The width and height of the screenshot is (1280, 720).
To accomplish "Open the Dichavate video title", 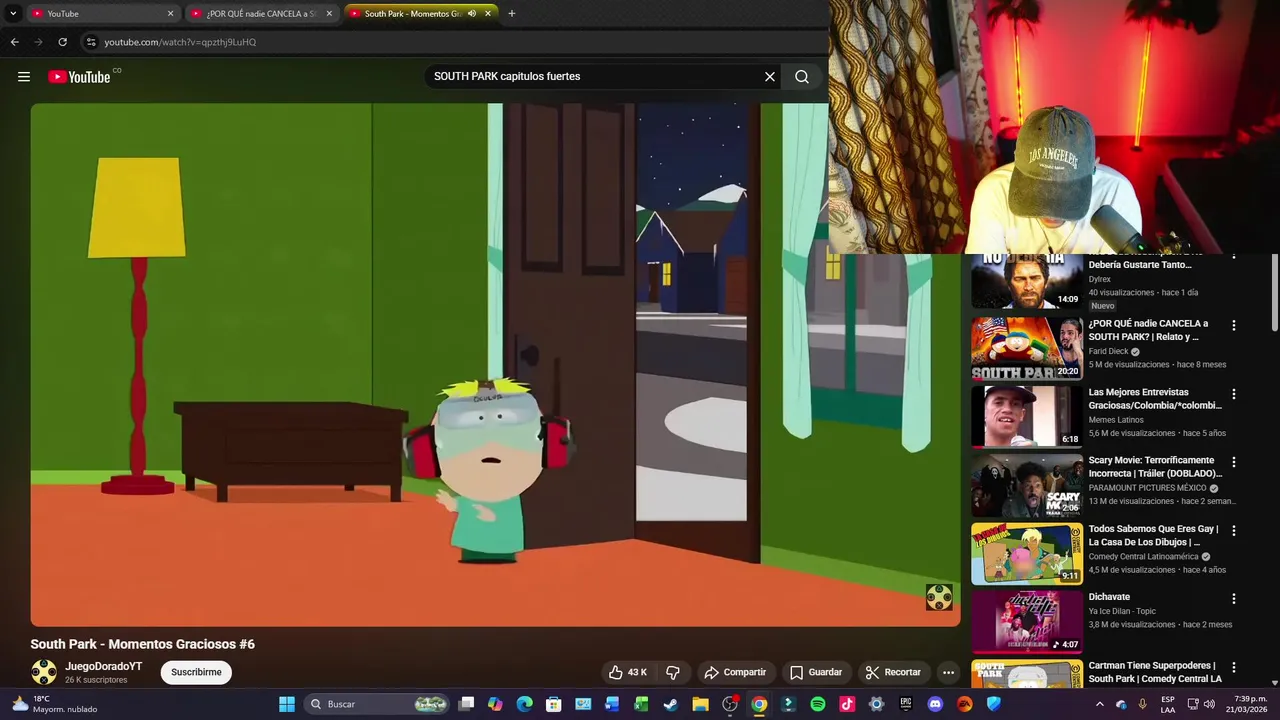I will coord(1109,597).
